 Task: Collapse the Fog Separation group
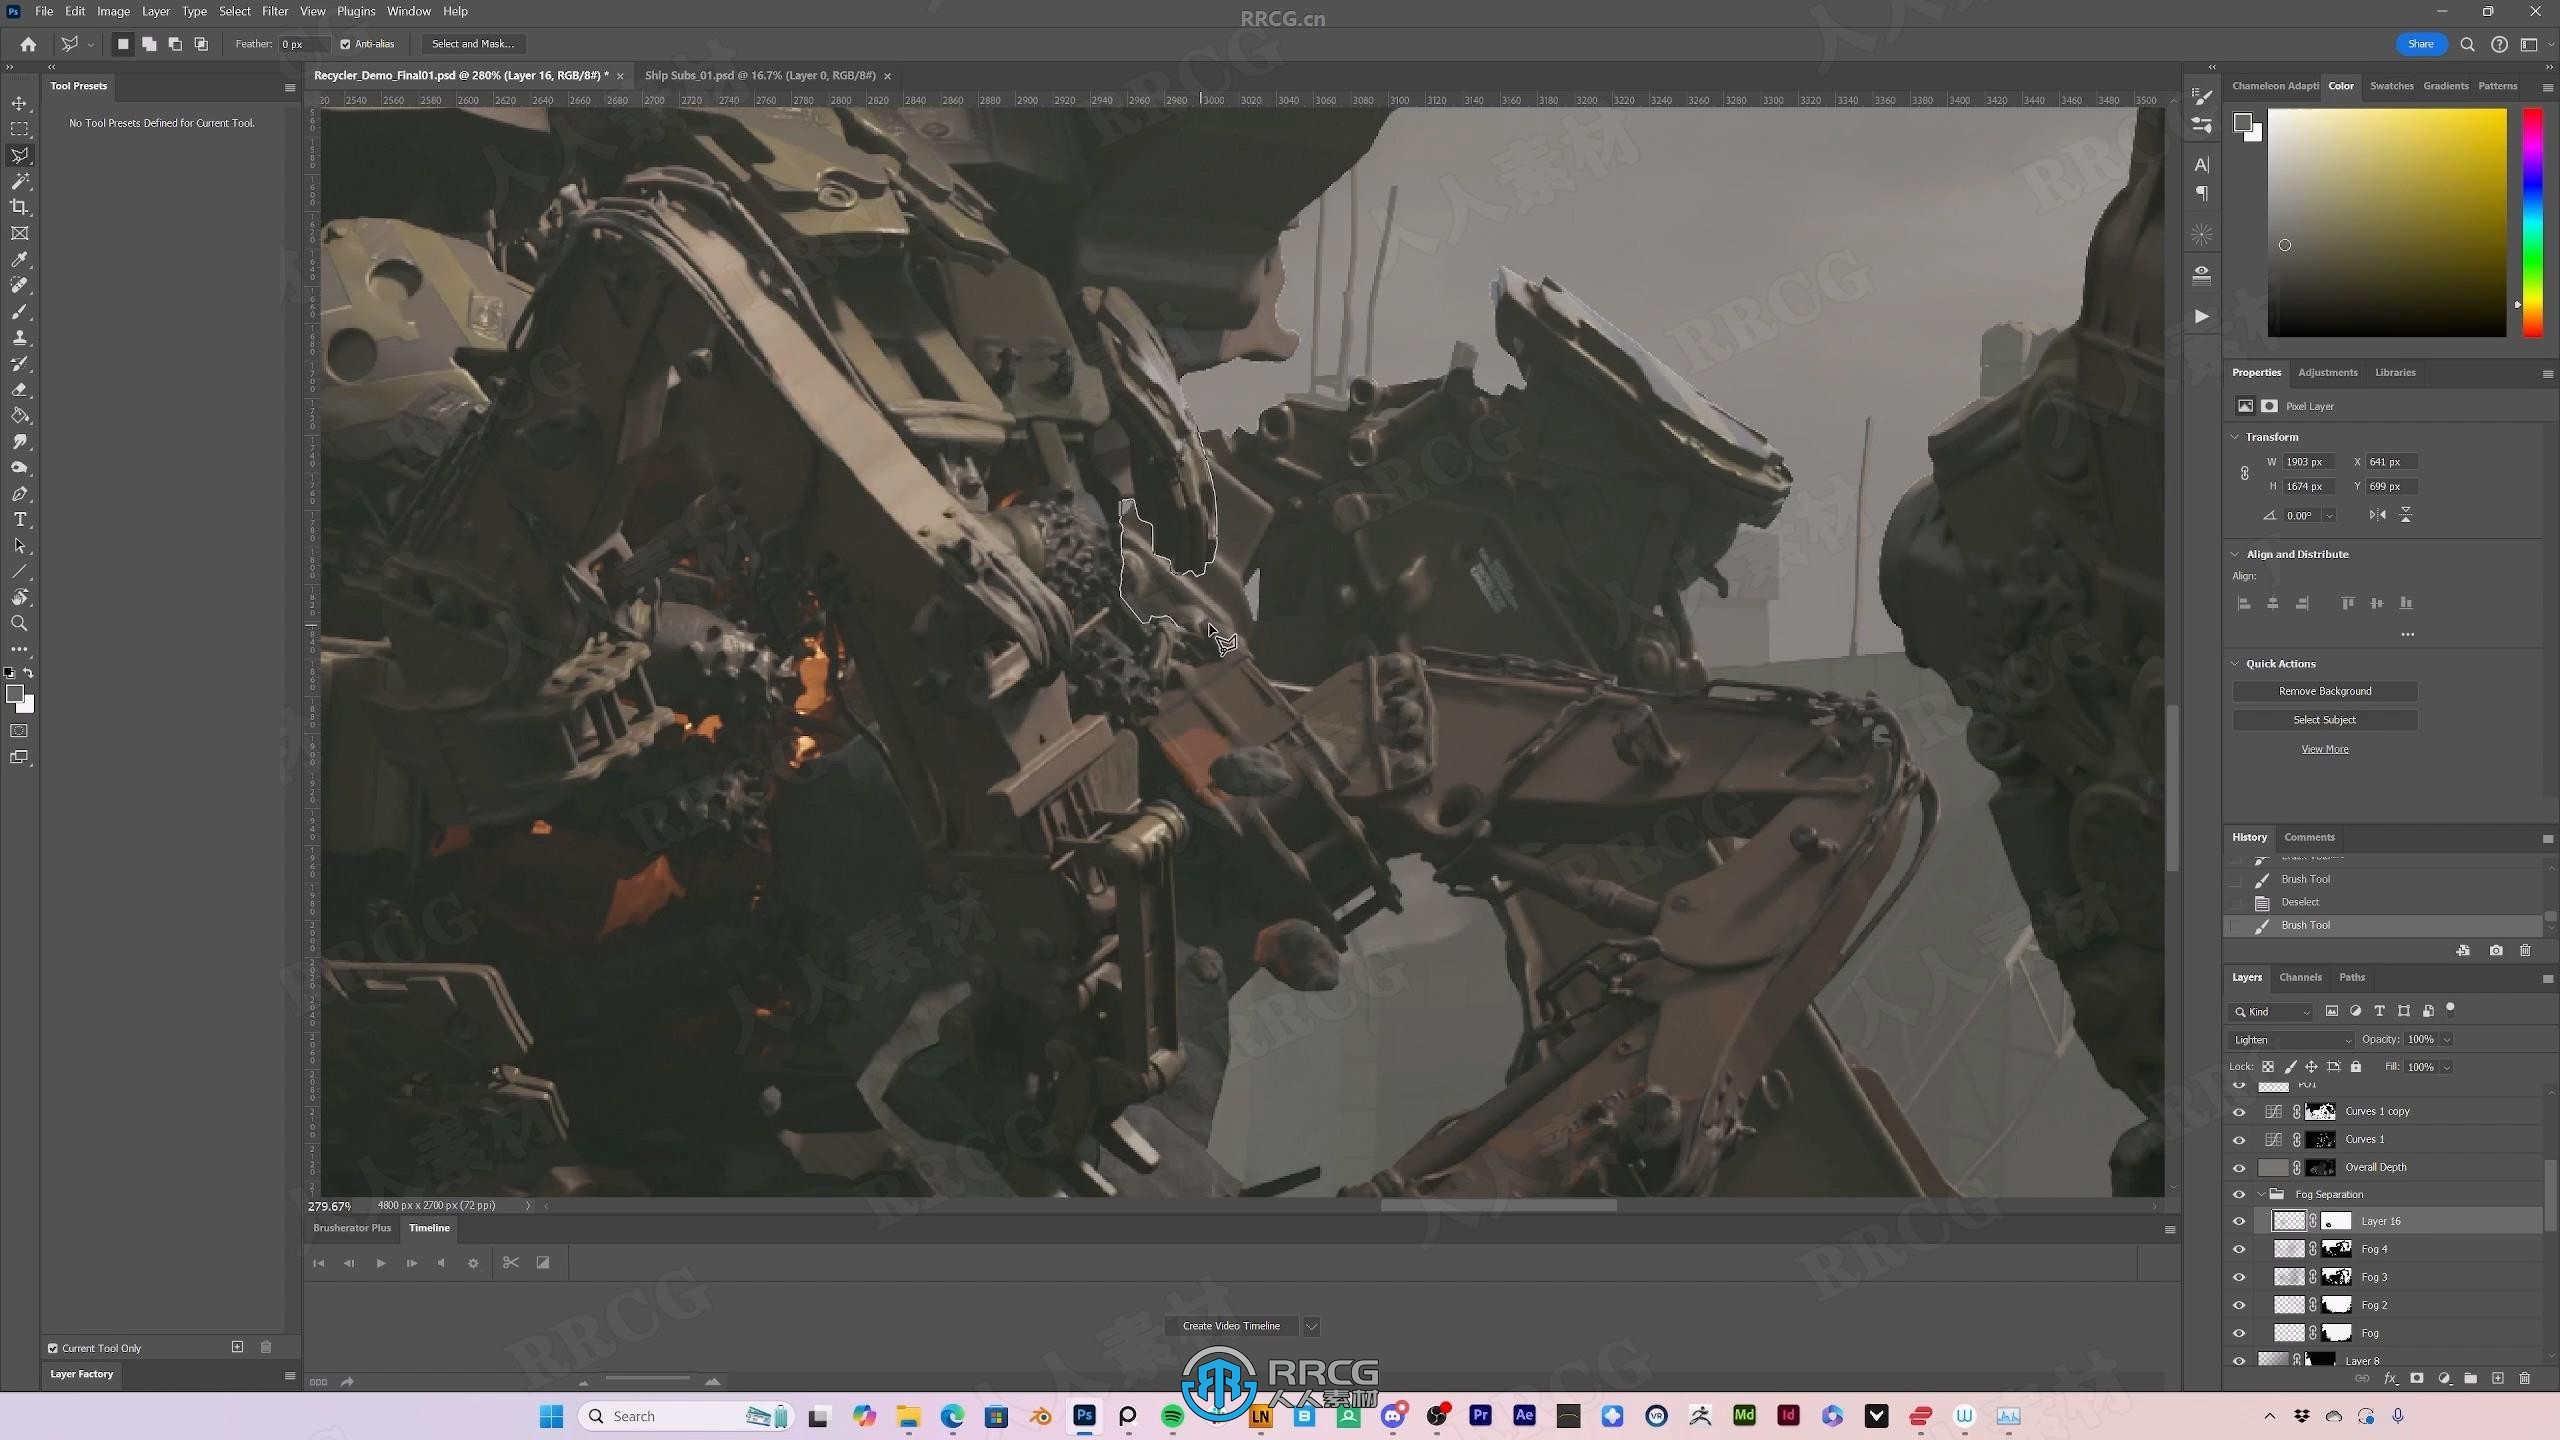(2262, 1194)
